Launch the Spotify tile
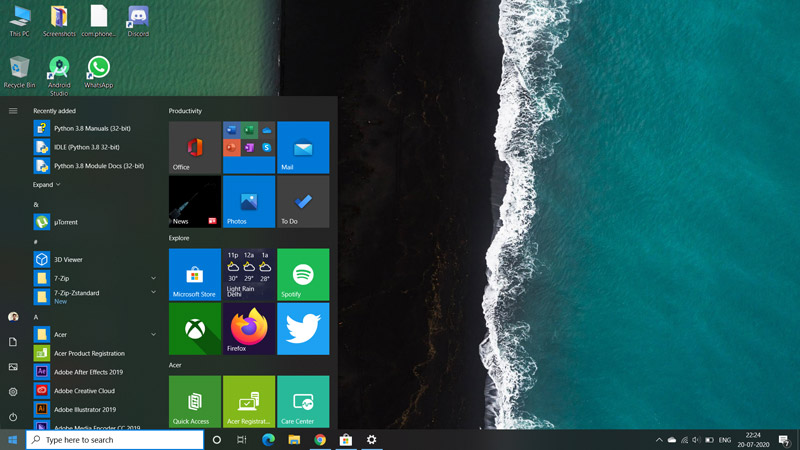This screenshot has height=450, width=800. point(303,274)
